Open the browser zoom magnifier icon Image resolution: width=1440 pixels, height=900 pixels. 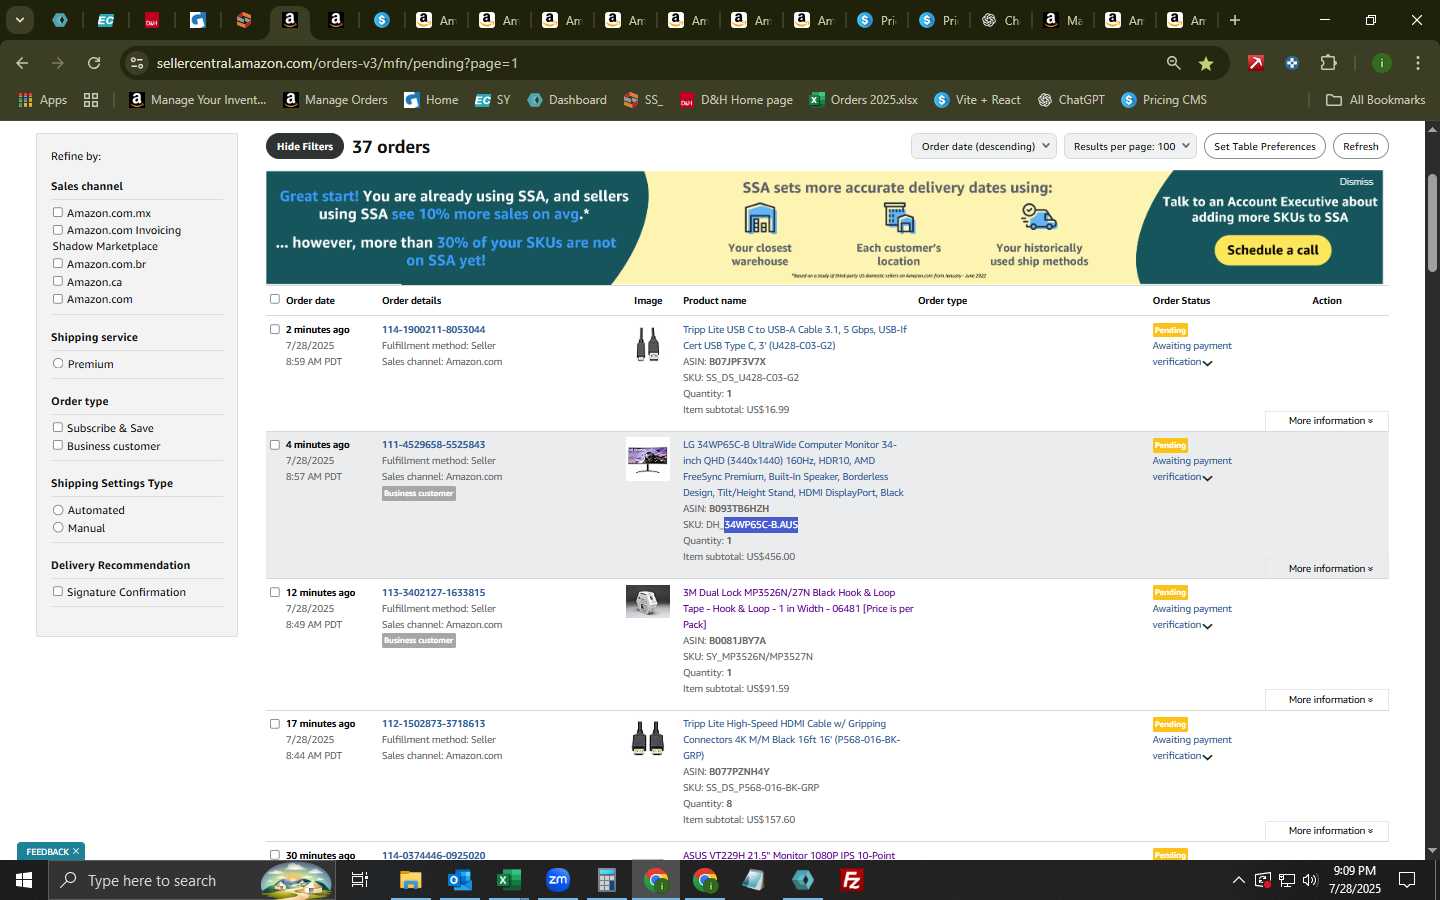click(1173, 63)
